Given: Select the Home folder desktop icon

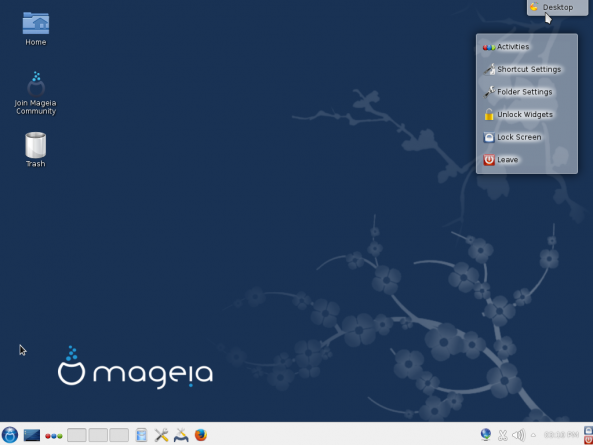Looking at the screenshot, I should pyautogui.click(x=36, y=29).
